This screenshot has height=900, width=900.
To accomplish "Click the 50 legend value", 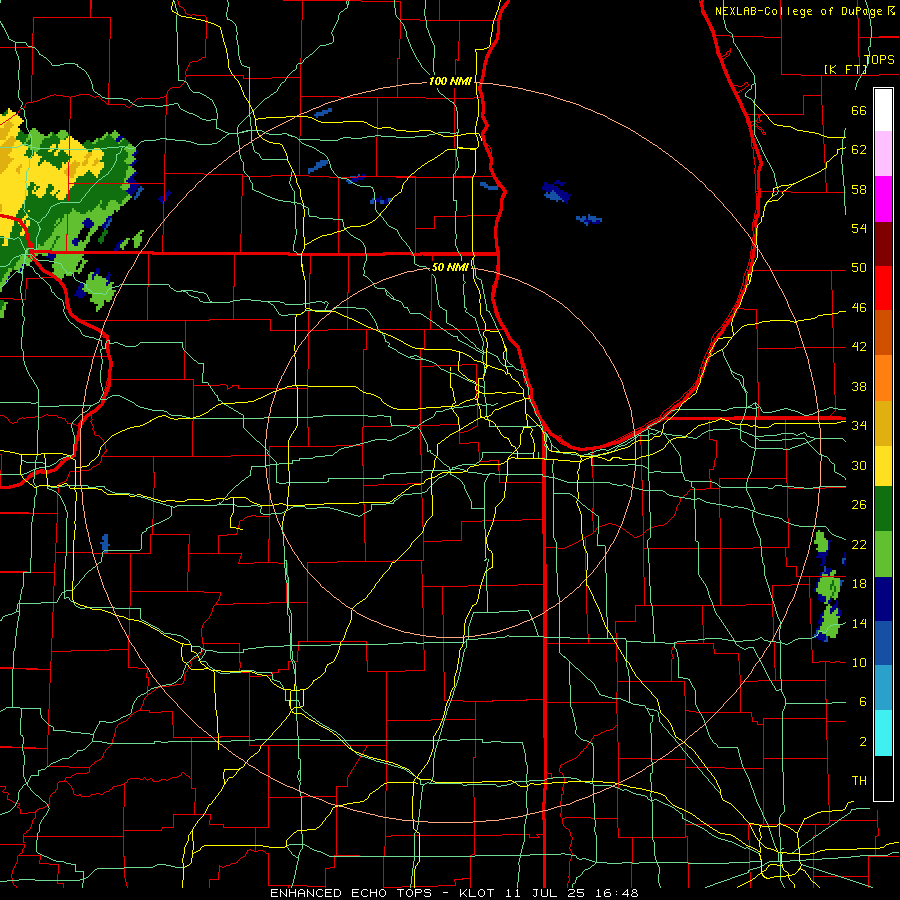I will 859,267.
